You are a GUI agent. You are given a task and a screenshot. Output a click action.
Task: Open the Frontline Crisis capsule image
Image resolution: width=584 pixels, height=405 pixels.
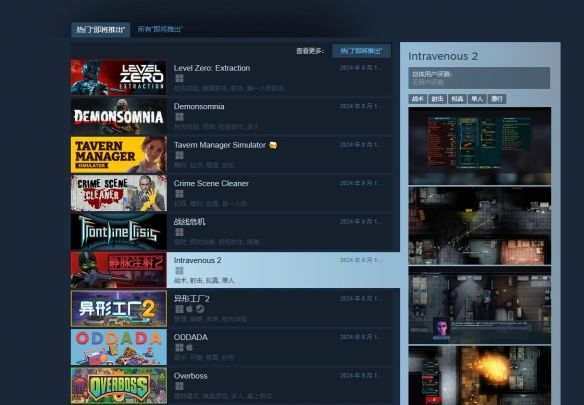pos(119,231)
